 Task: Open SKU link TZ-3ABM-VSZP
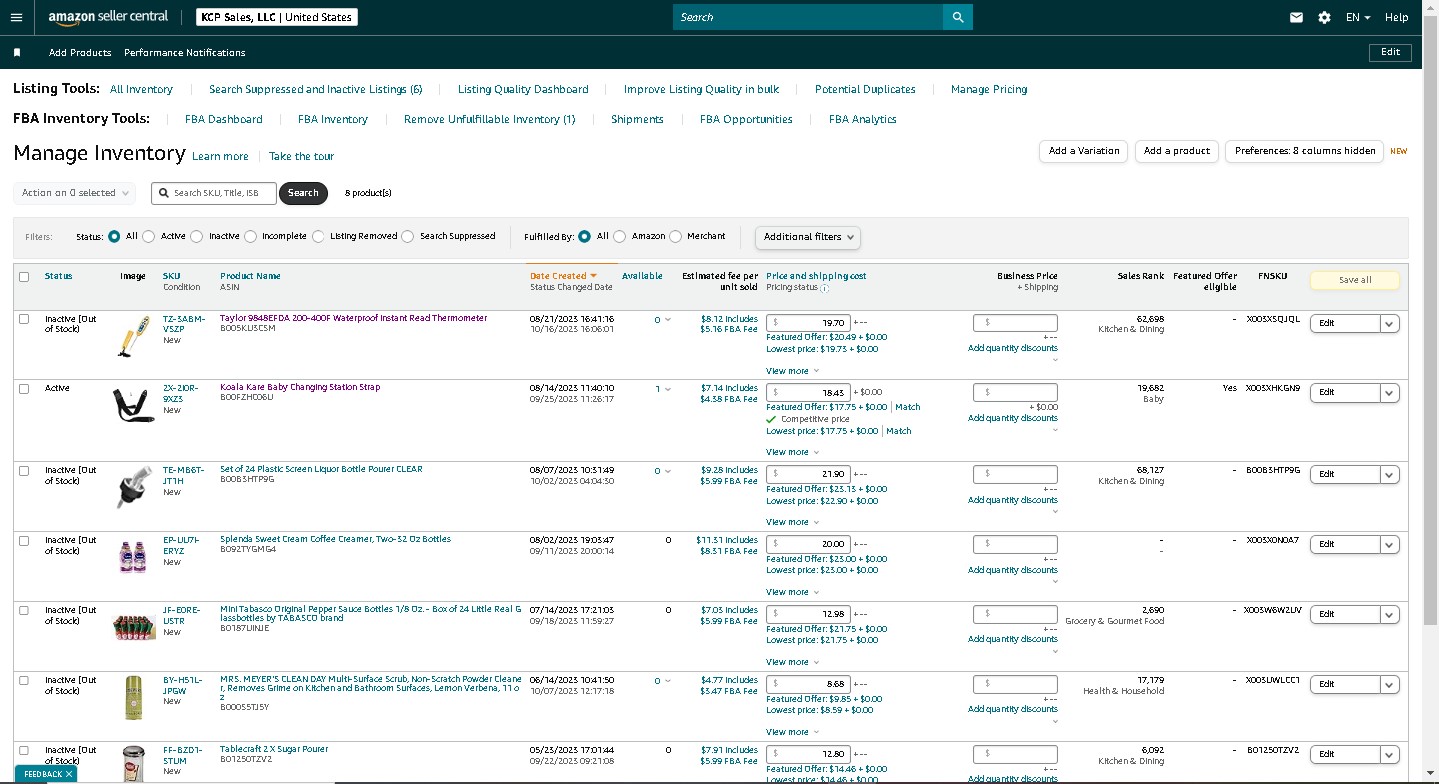click(x=184, y=323)
